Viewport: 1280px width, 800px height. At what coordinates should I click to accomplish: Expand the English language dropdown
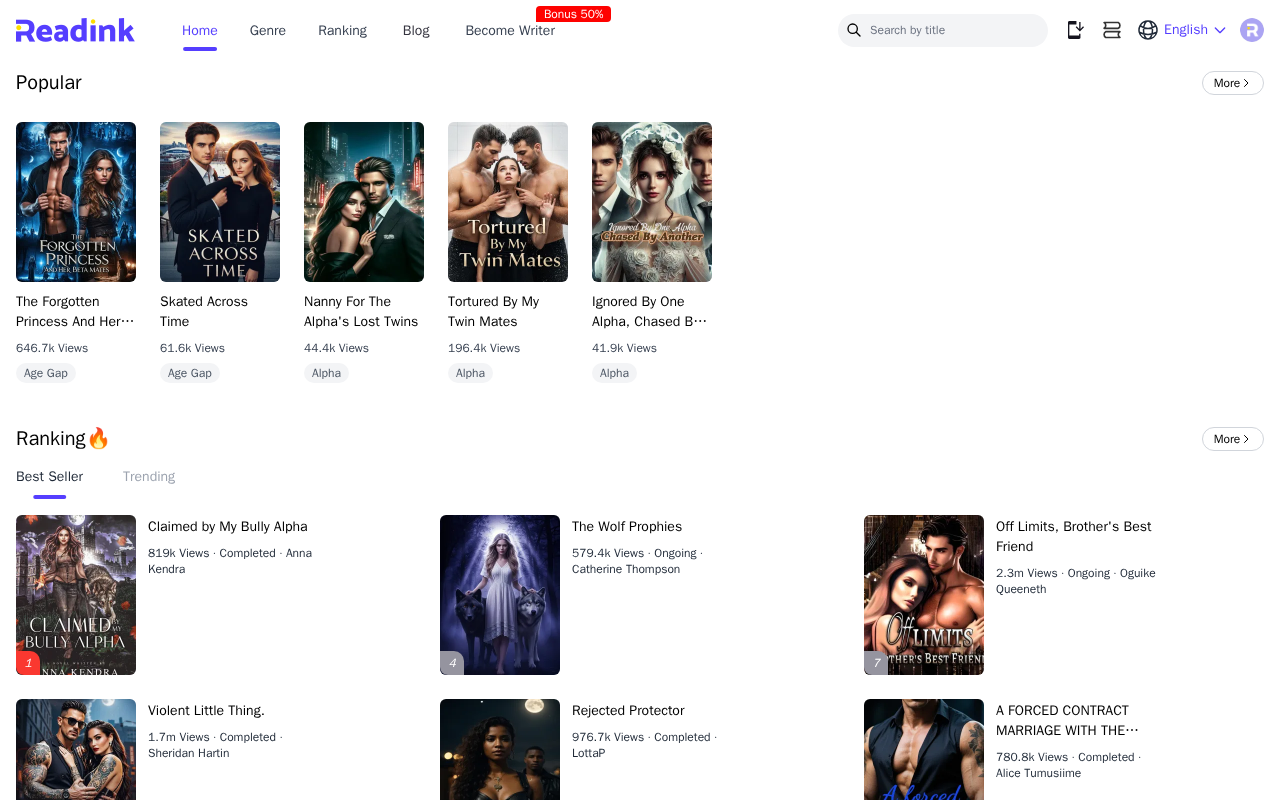pos(1195,30)
